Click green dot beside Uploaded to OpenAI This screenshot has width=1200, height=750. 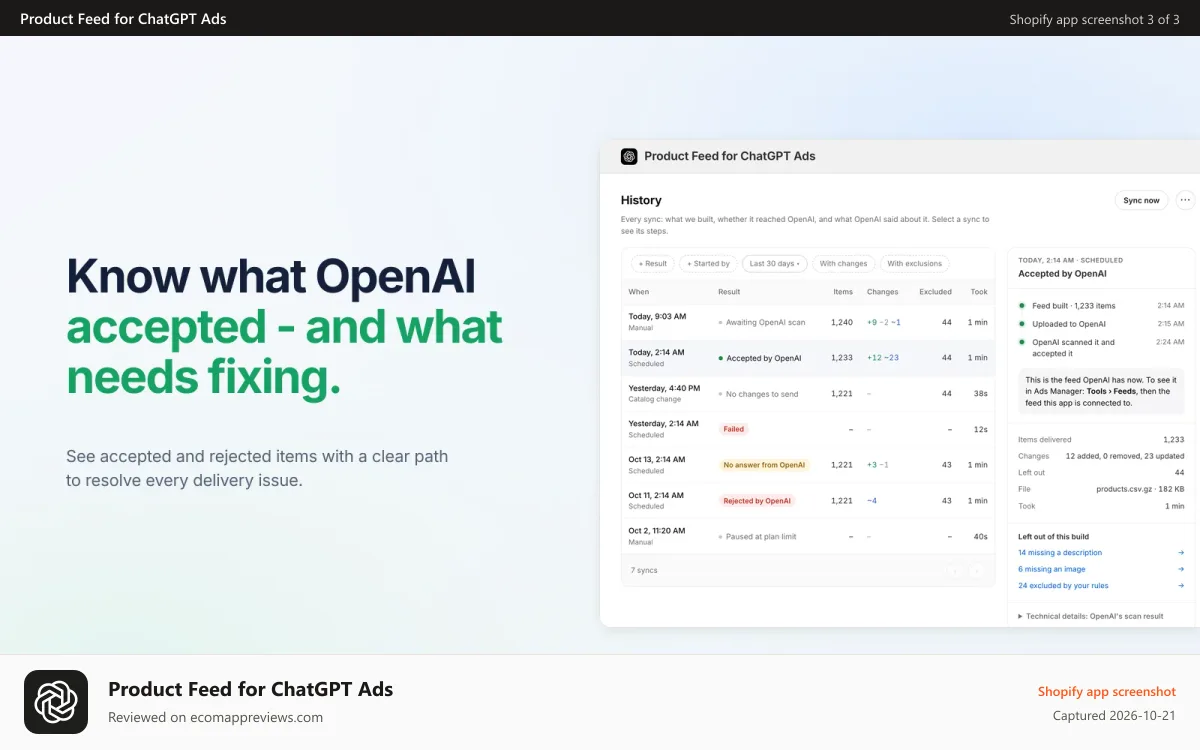click(x=1022, y=324)
